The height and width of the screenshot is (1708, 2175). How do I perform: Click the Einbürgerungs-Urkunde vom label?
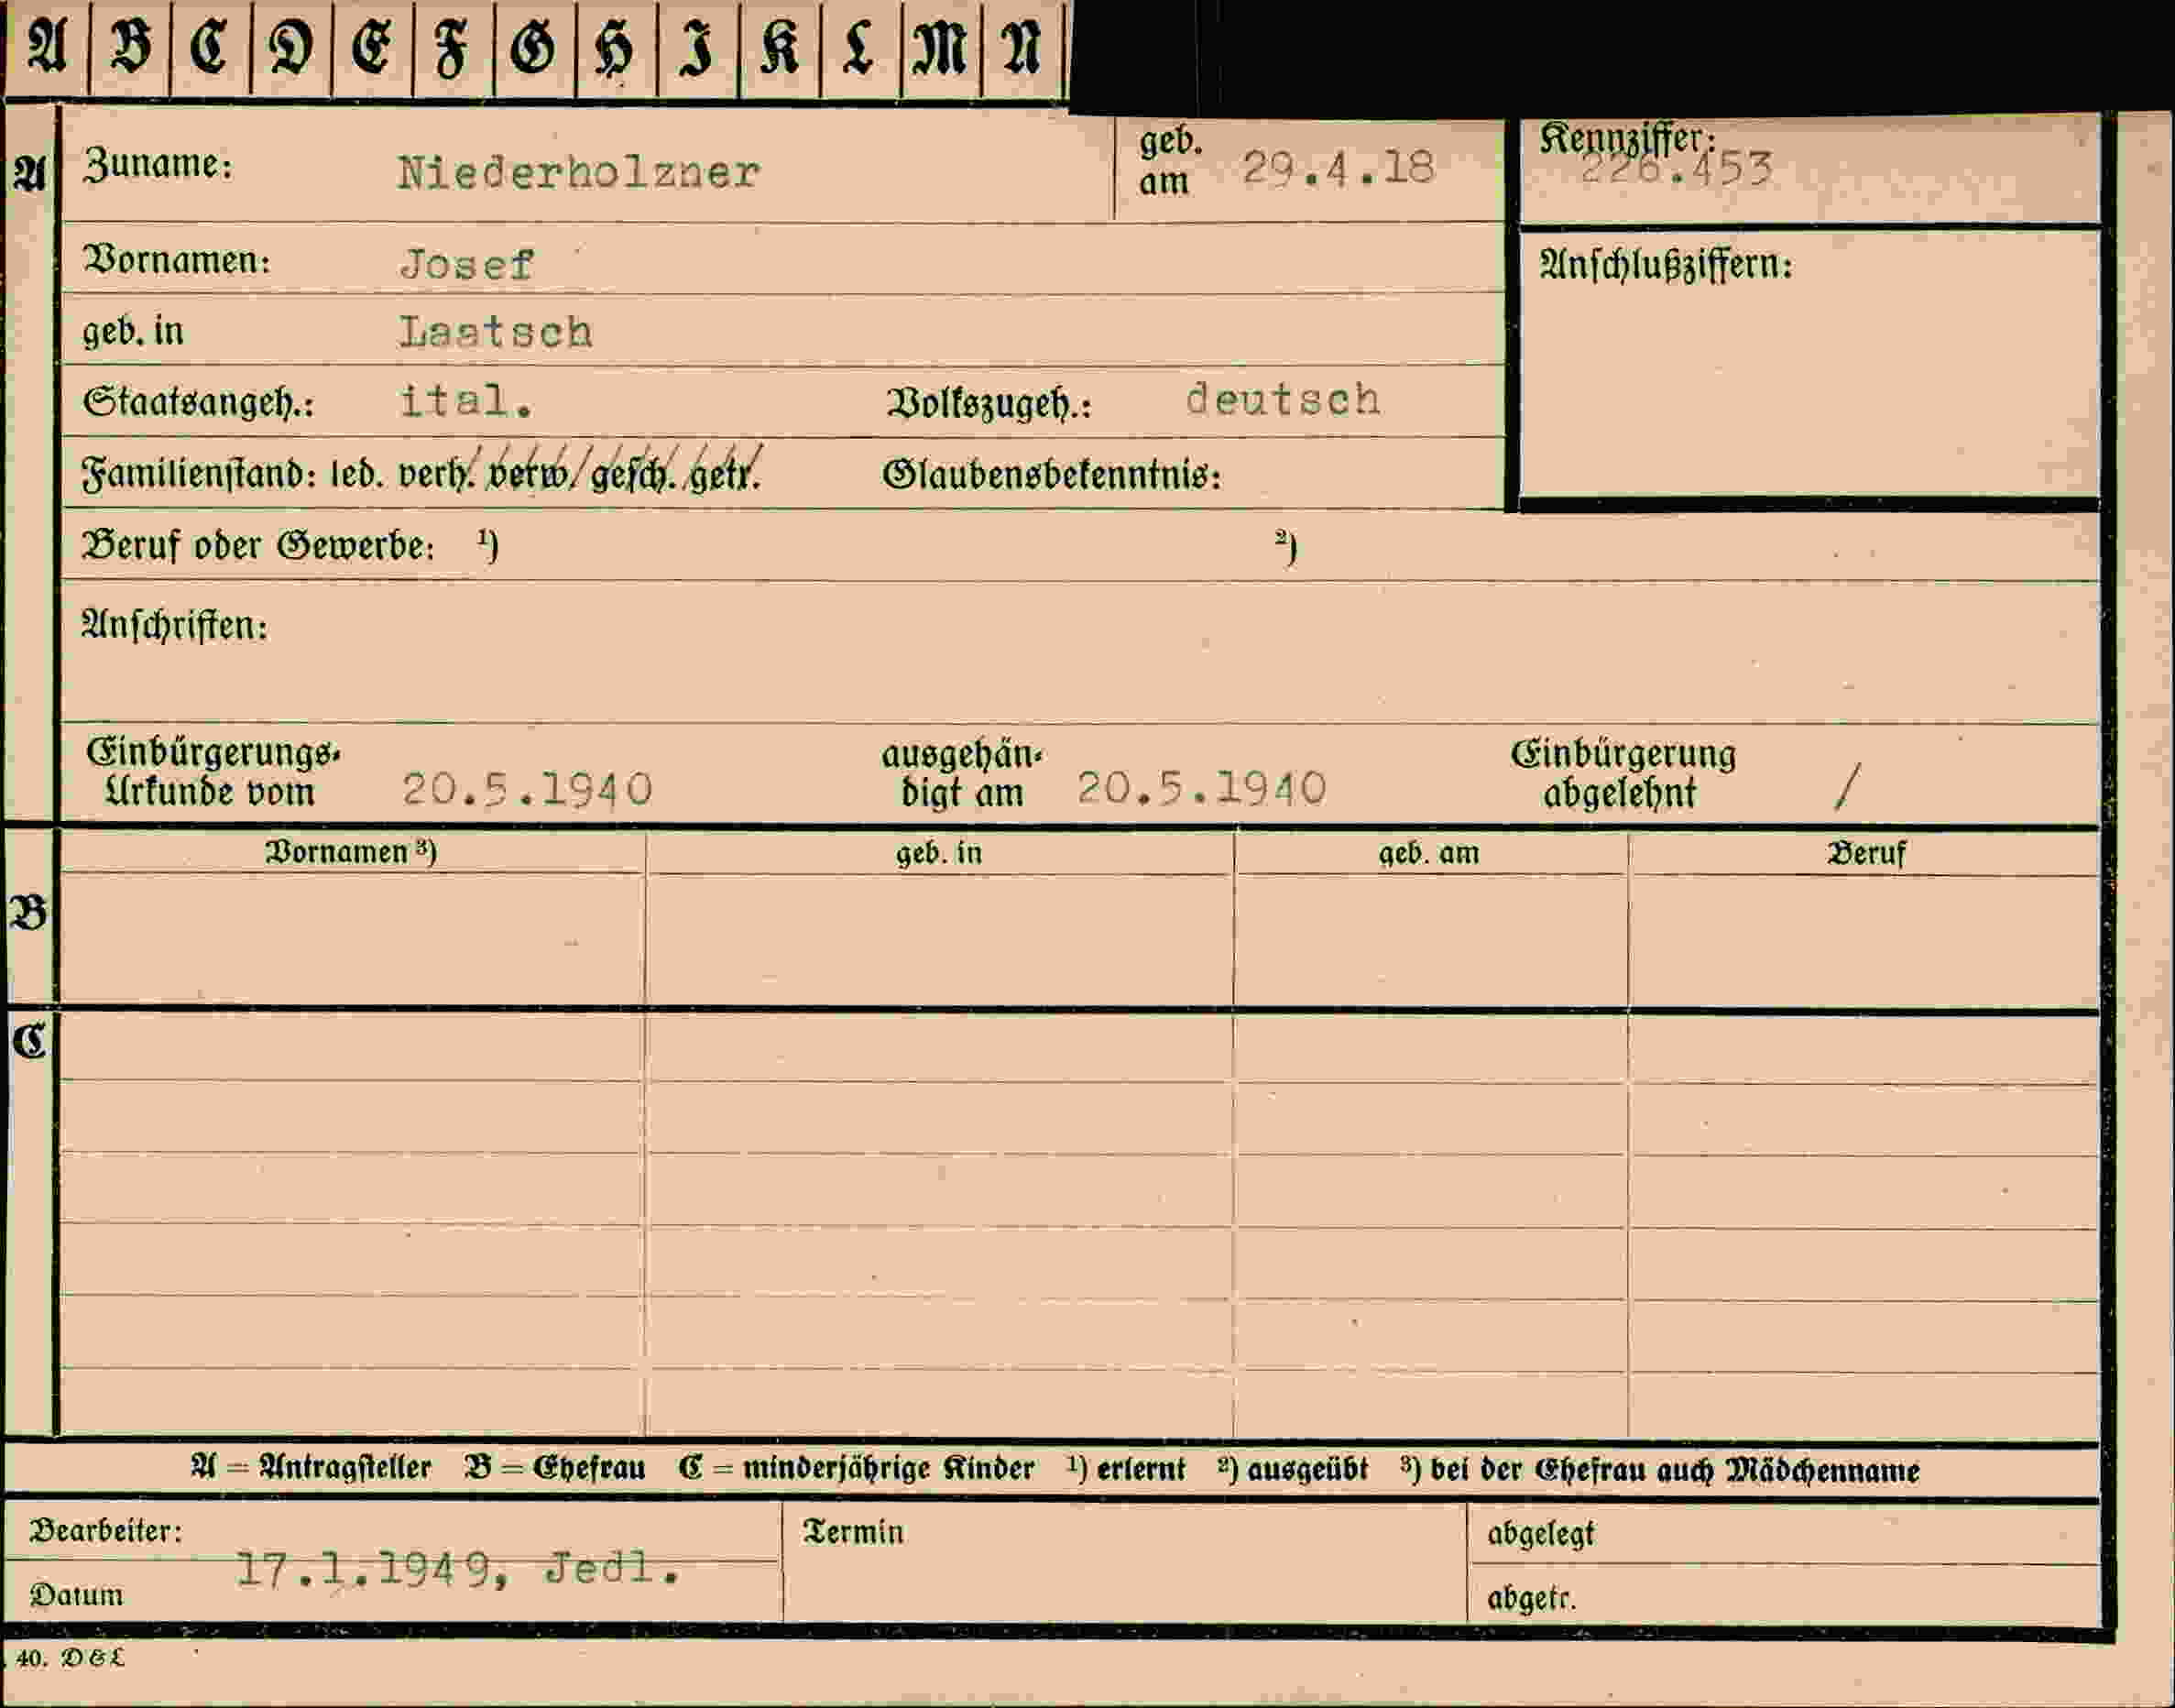point(213,773)
